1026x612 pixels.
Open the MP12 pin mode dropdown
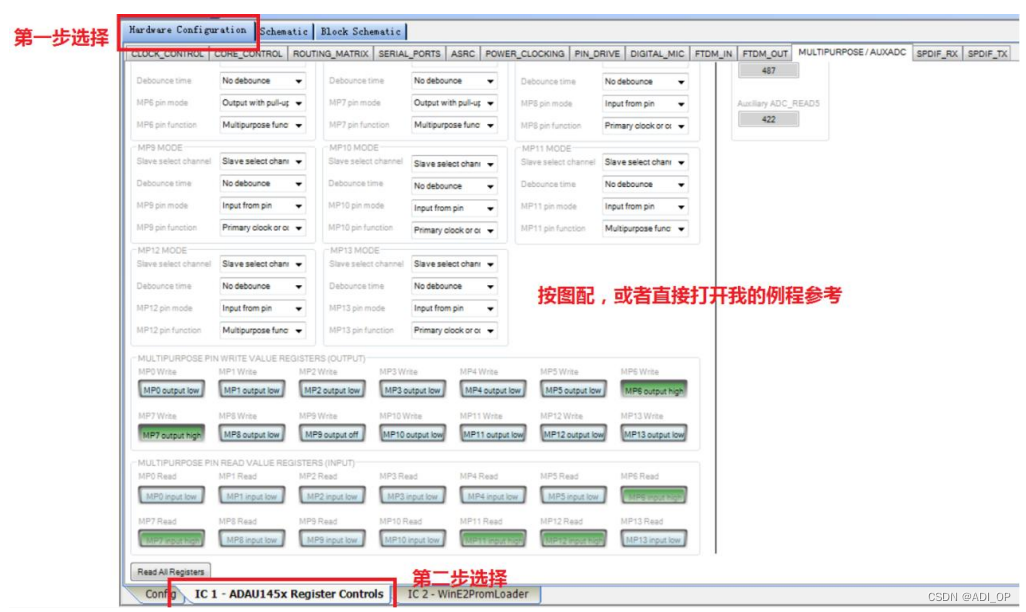coord(262,308)
